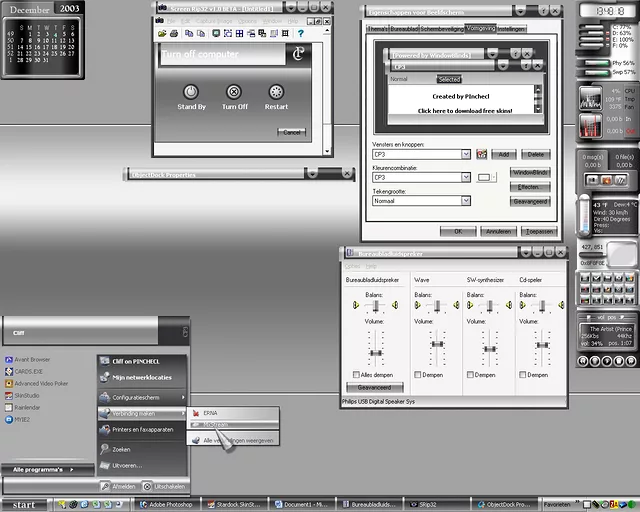Enable the Alles dempen checkbox
This screenshot has height=512, width=640.
pos(356,375)
